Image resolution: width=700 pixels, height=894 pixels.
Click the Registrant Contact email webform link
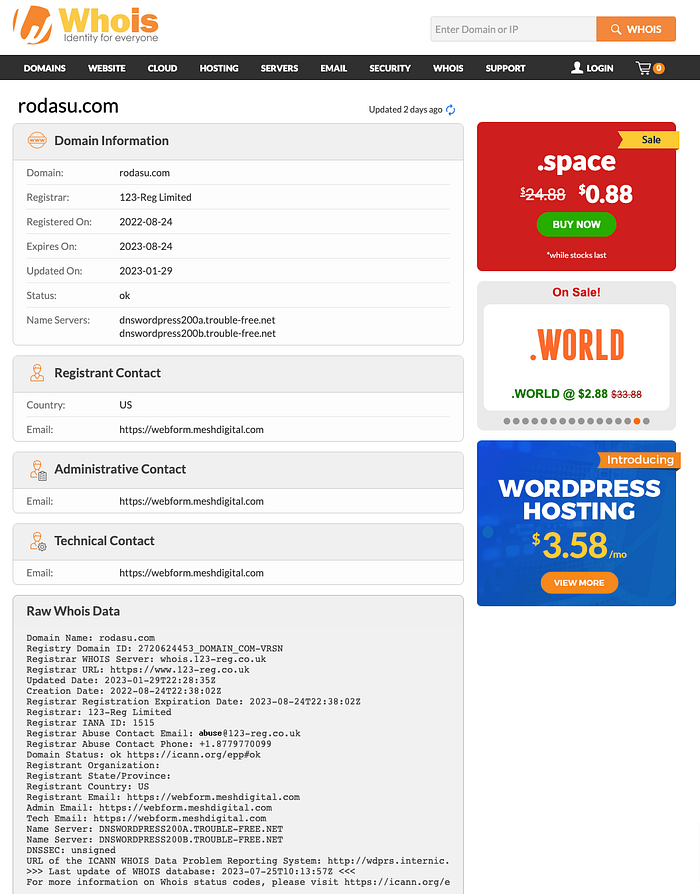click(192, 429)
